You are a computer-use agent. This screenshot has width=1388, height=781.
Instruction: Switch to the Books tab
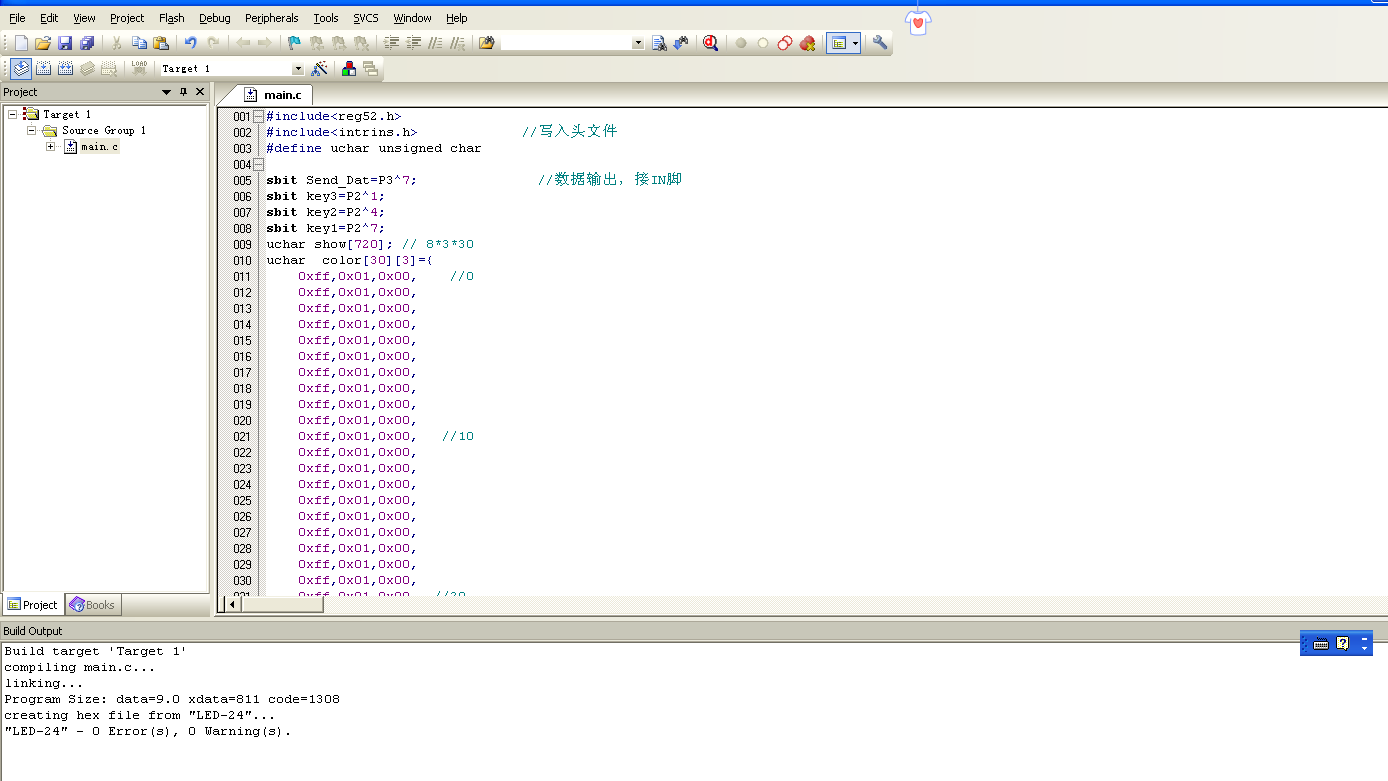[x=92, y=605]
